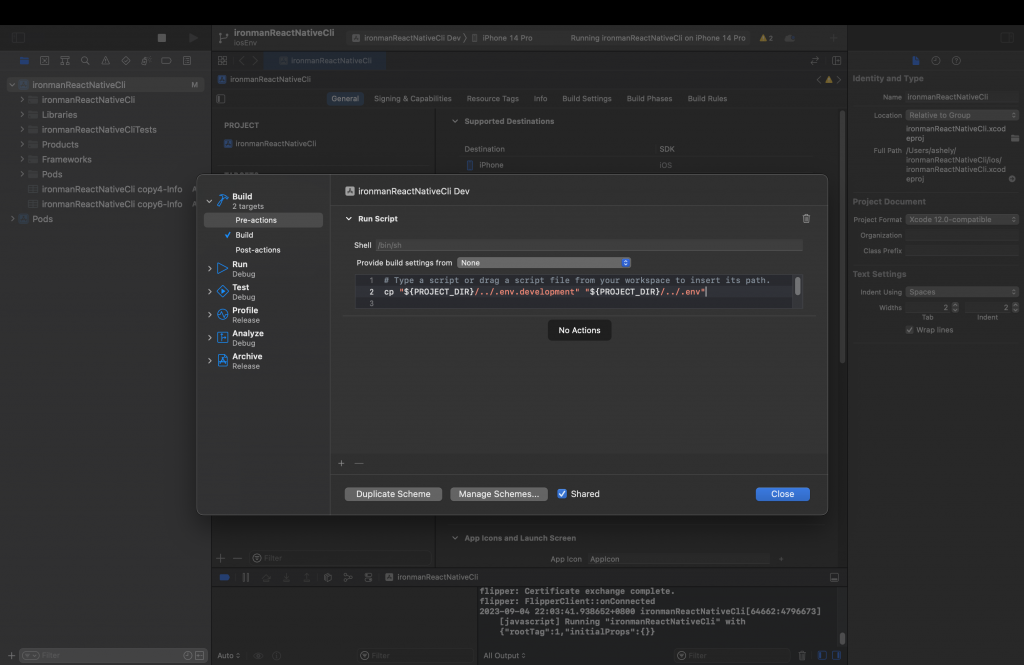Viewport: 1024px width, 665px height.
Task: Open the Issue navigator warning icon
Action: [x=105, y=61]
